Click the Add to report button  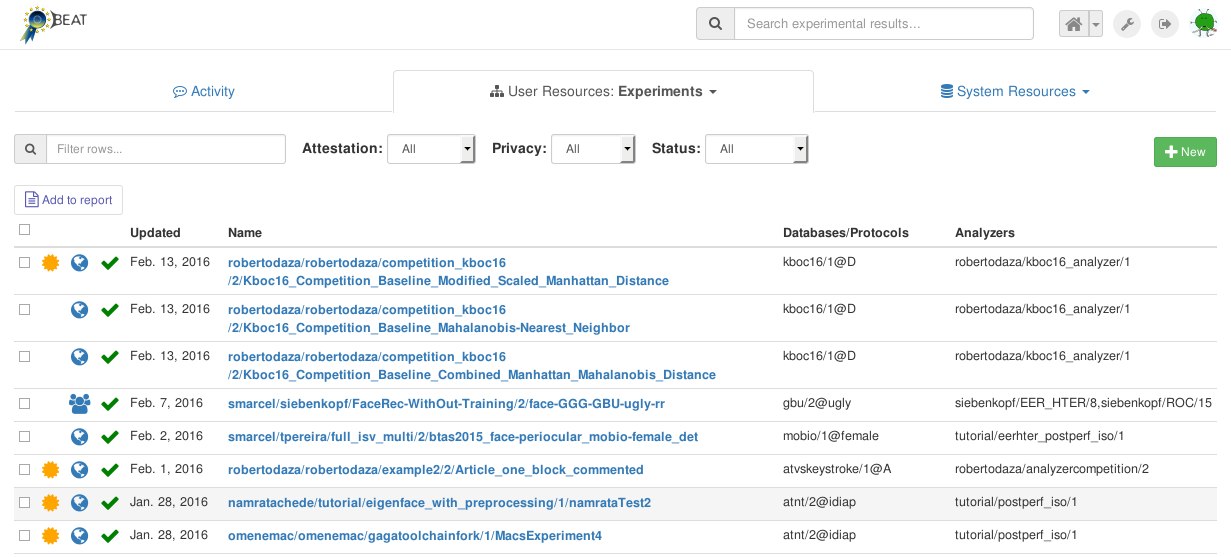69,200
